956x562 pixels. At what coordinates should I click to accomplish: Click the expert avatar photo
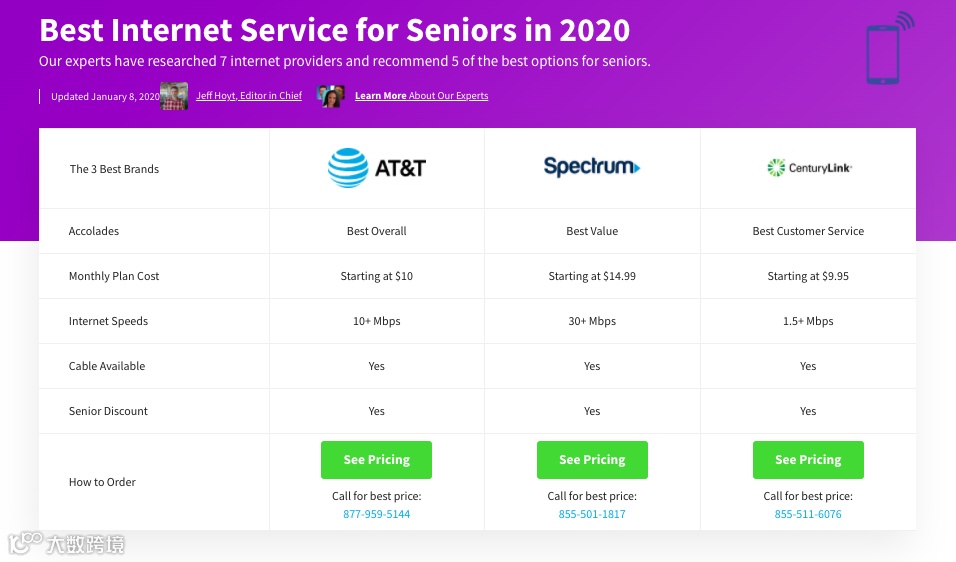331,96
